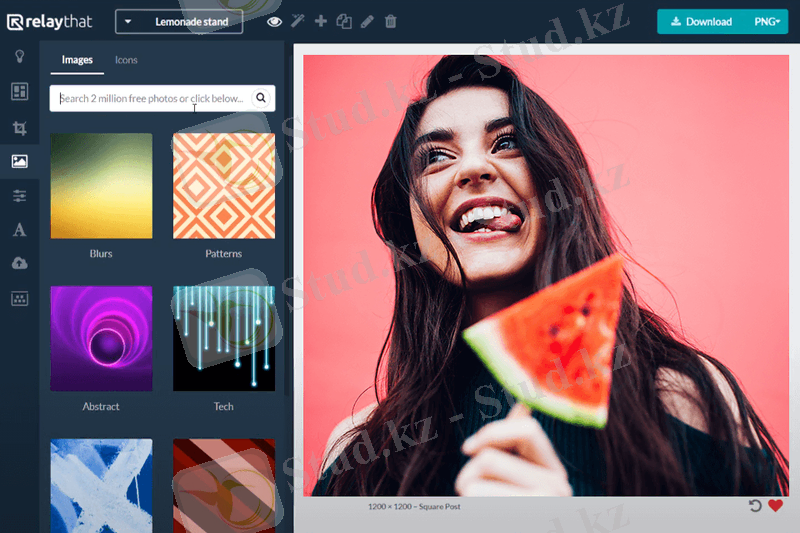Image resolution: width=800 pixels, height=533 pixels.
Task: Toggle the red heart favorite icon
Action: [776, 505]
